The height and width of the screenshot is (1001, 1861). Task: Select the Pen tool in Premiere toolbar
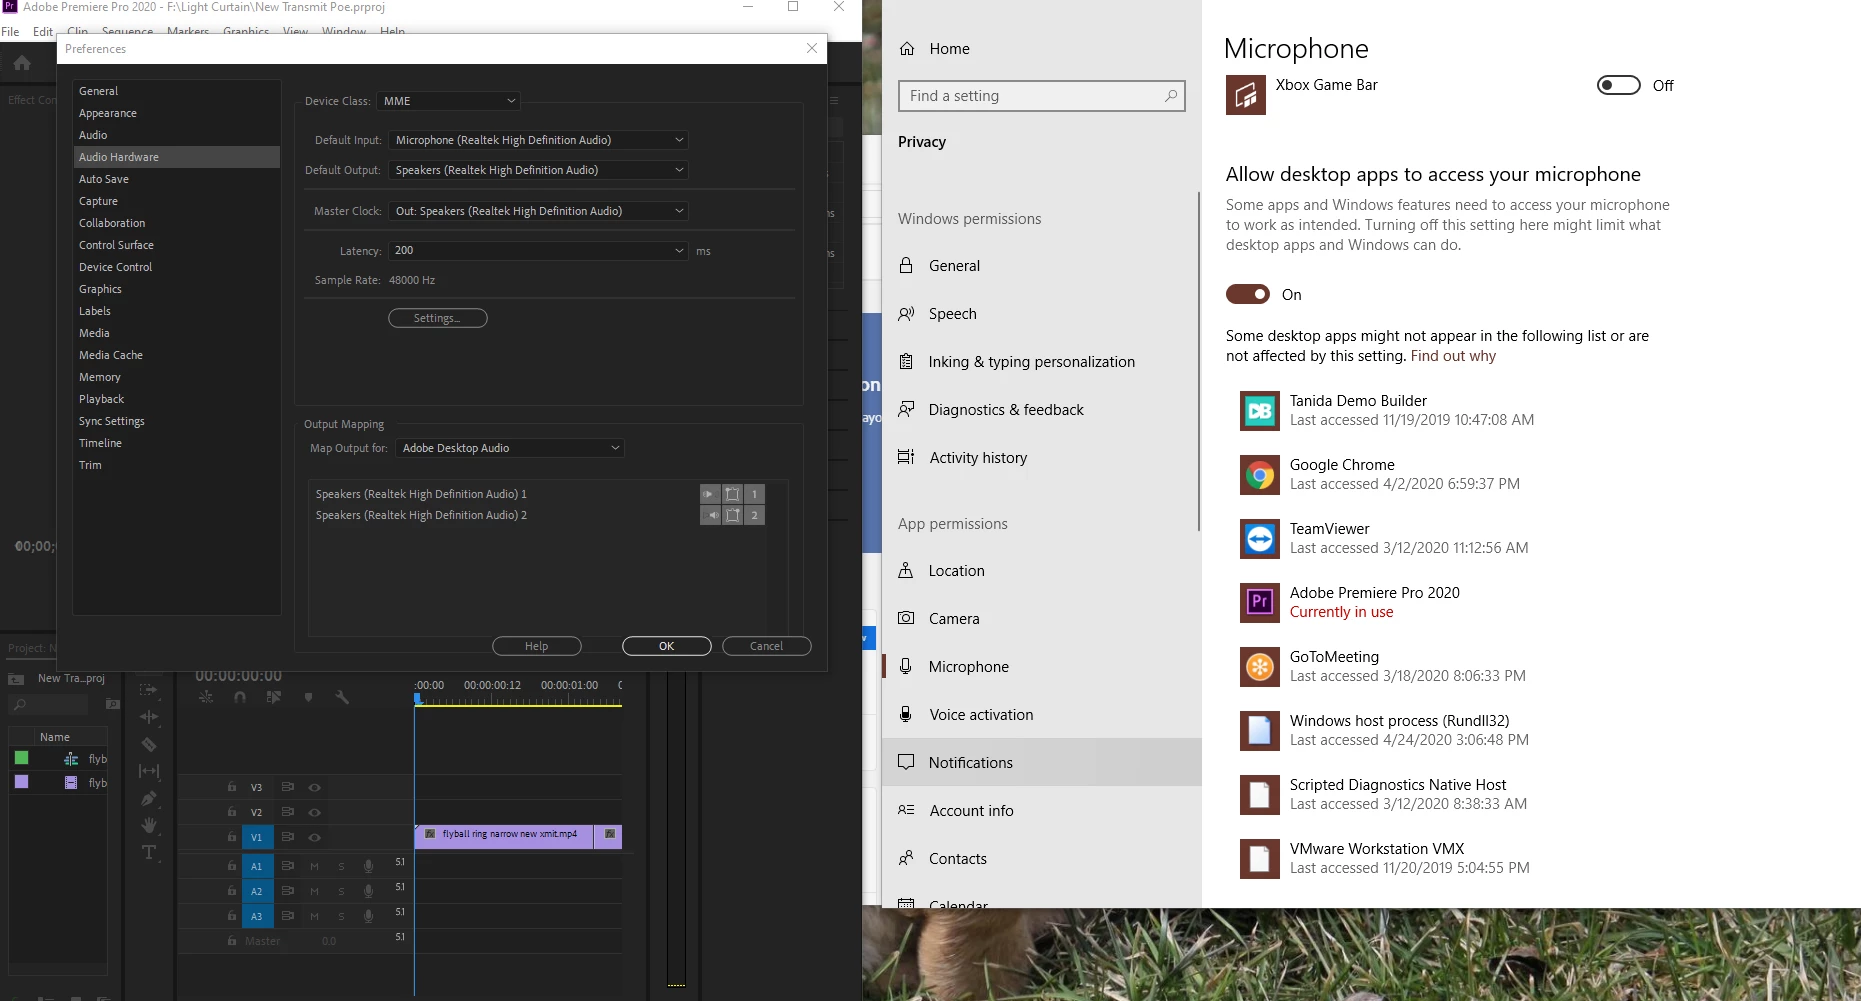click(148, 798)
